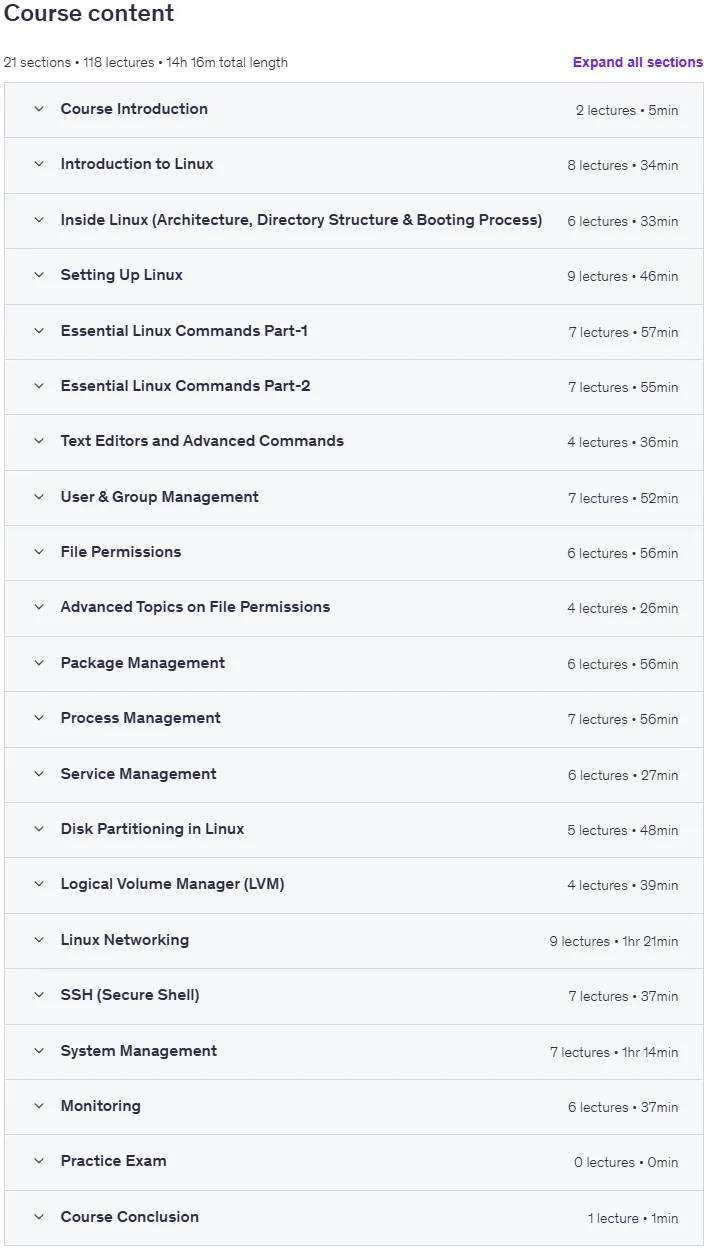Expand the Essential Linux Commands Part-1 section

[x=354, y=331]
